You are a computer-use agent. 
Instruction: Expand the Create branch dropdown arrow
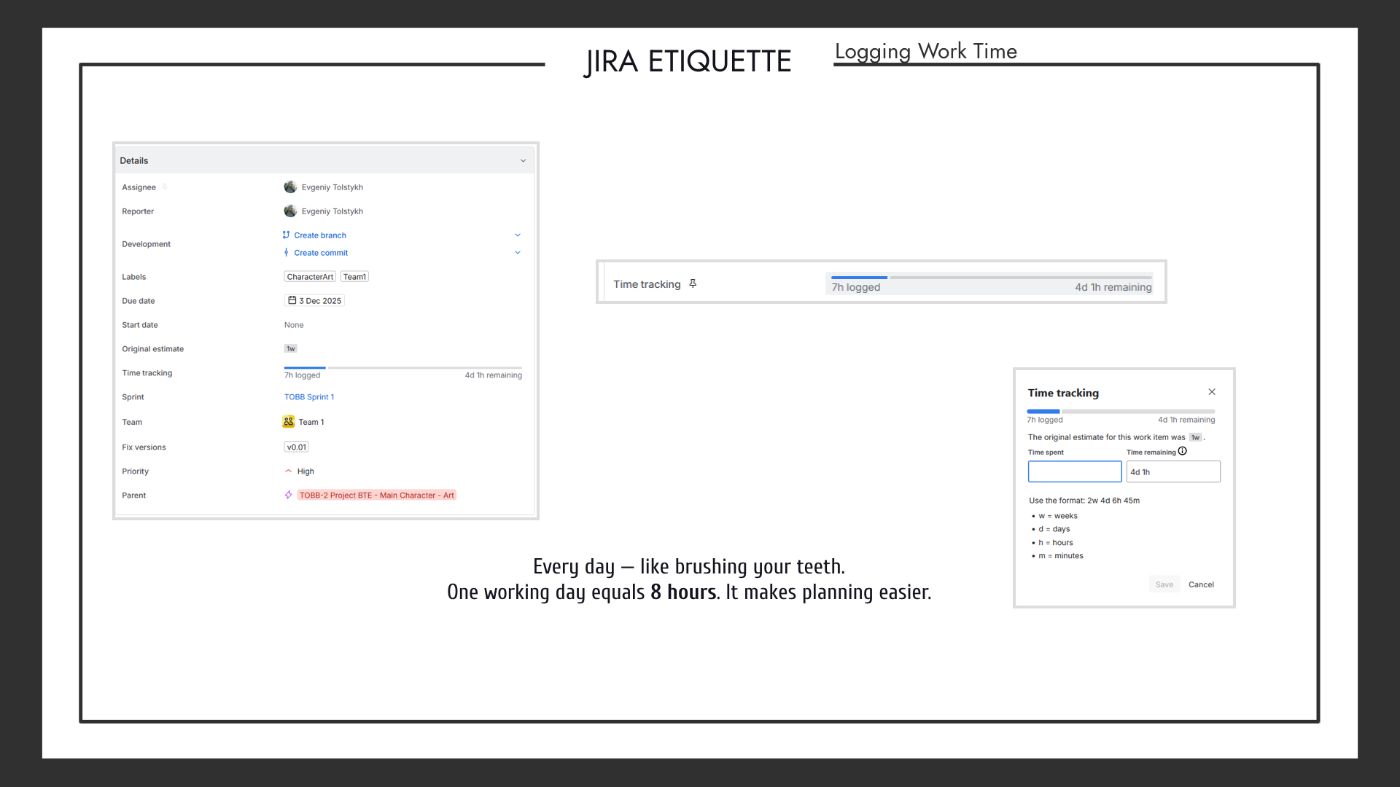[x=517, y=235]
